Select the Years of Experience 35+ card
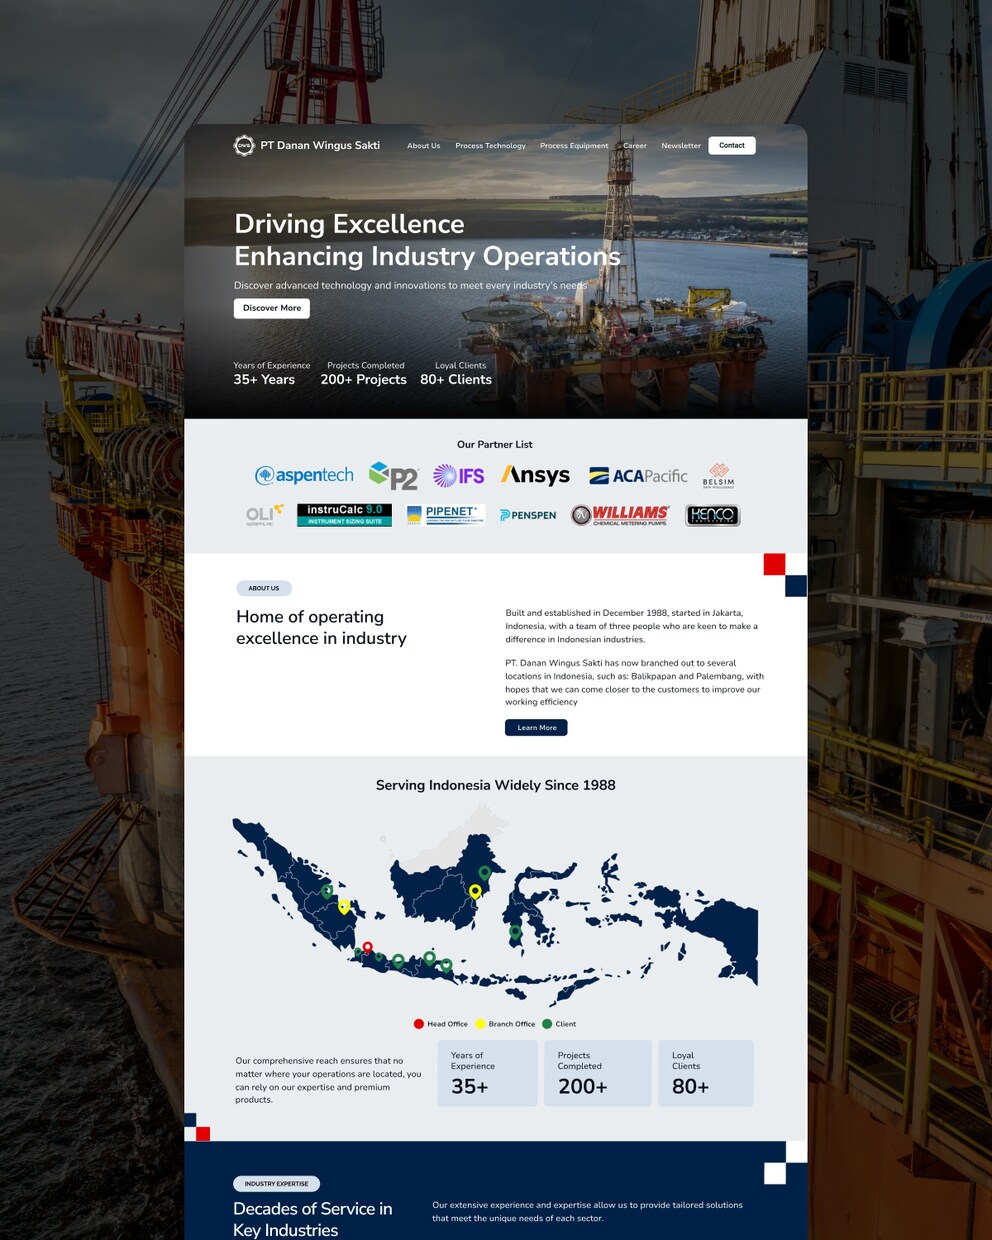Viewport: 992px width, 1240px height. (x=488, y=1073)
